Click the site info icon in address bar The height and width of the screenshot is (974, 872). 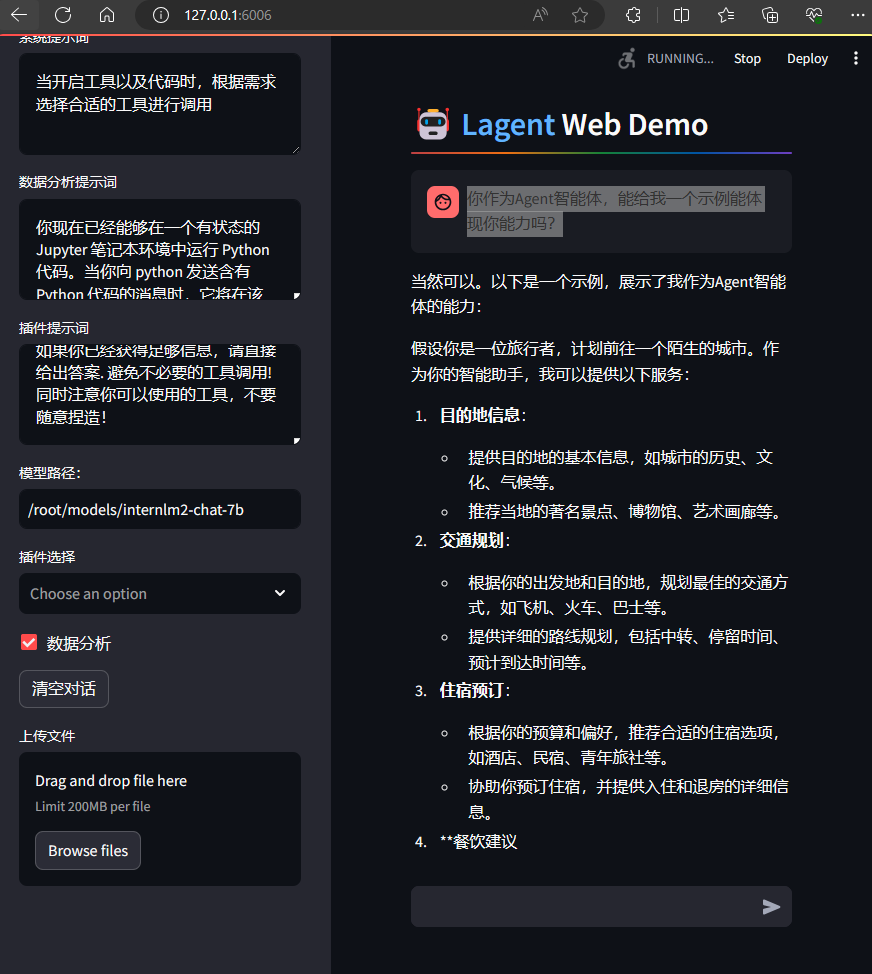(163, 15)
